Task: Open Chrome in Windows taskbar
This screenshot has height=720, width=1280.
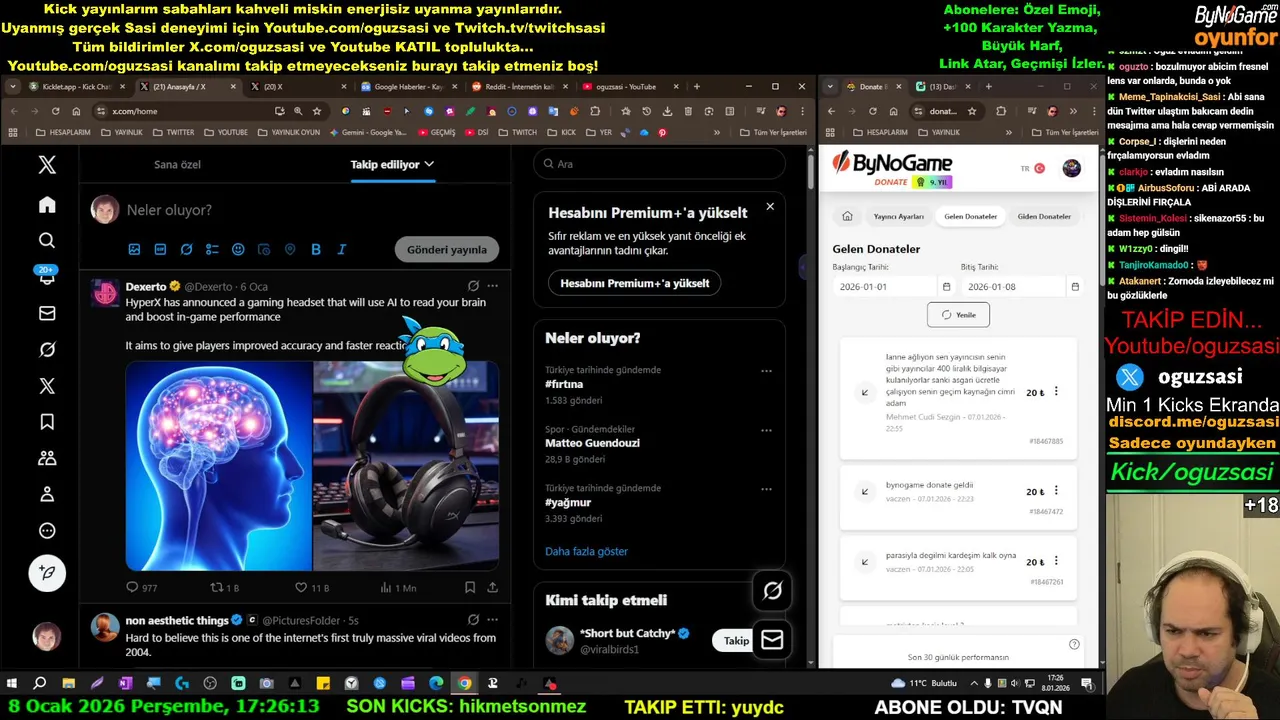Action: 464,684
